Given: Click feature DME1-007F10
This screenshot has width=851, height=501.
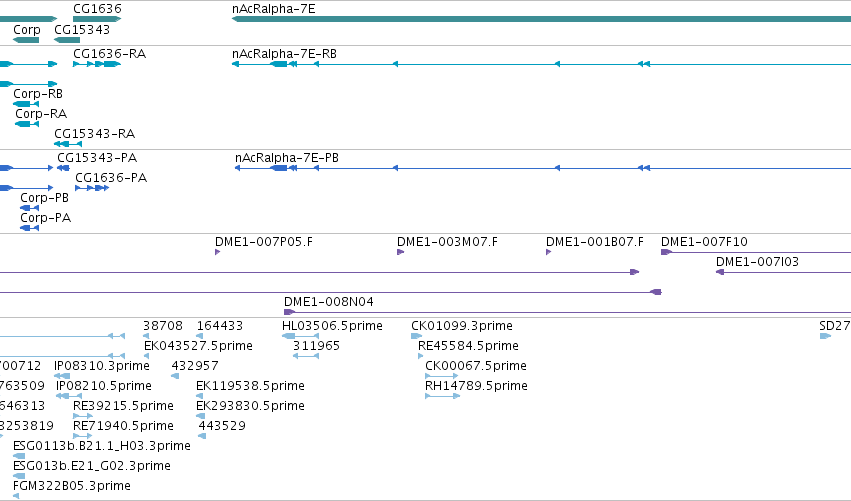Looking at the screenshot, I should pos(704,242).
